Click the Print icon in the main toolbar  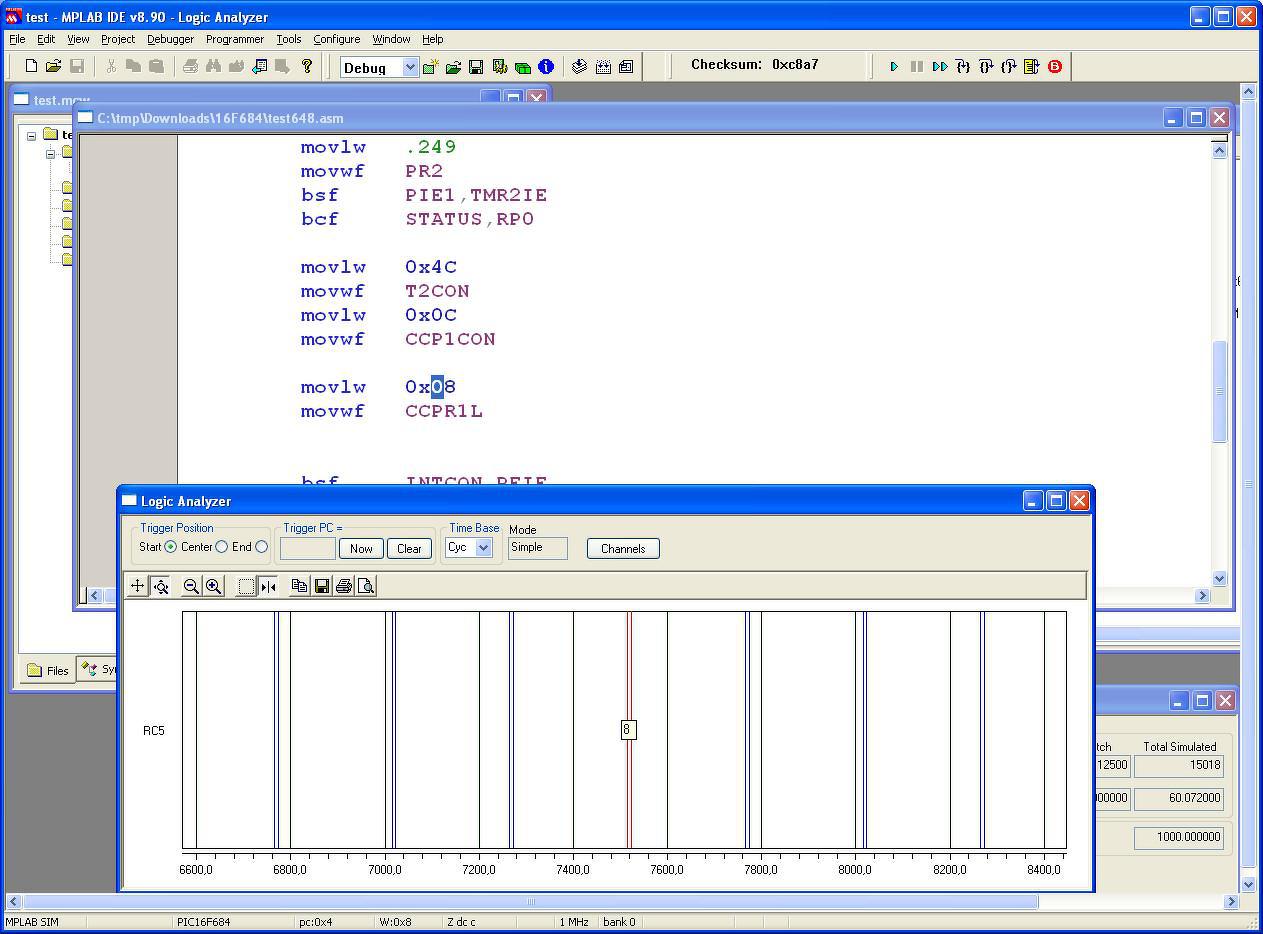[x=190, y=67]
